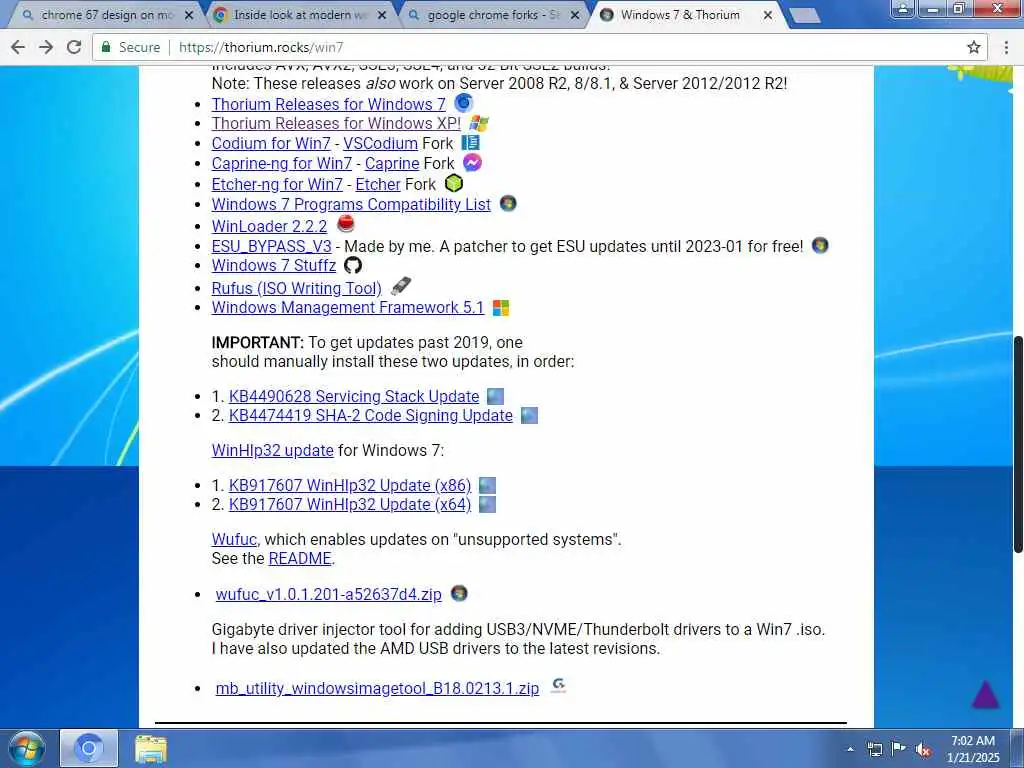
Task: Open Chrome's three-dot menu
Action: 1006,47
